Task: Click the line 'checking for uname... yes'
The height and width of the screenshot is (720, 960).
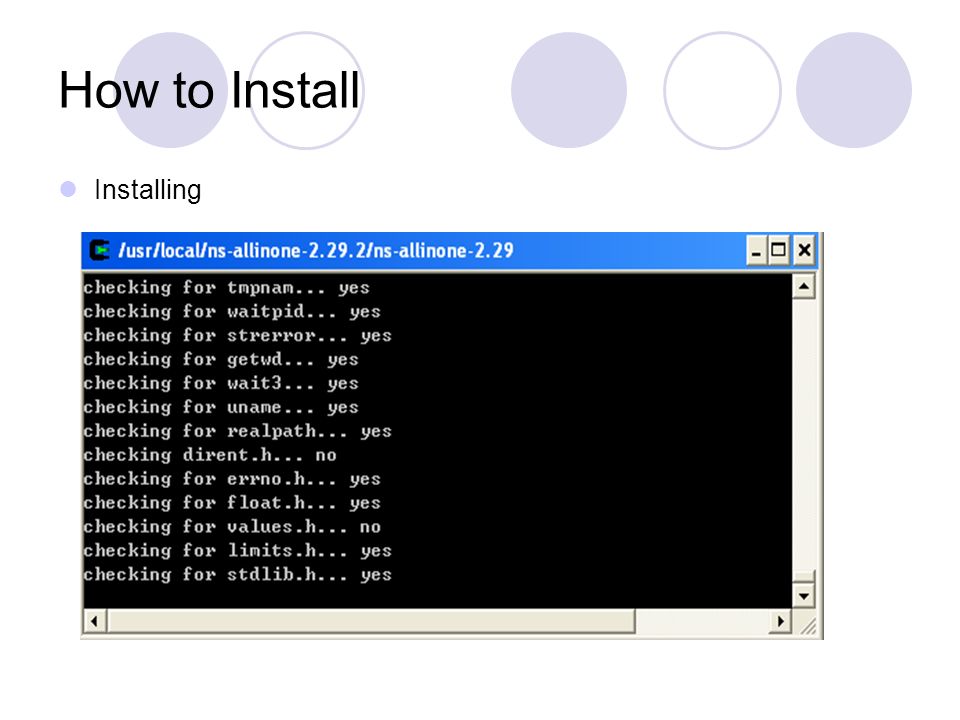Action: tap(221, 407)
